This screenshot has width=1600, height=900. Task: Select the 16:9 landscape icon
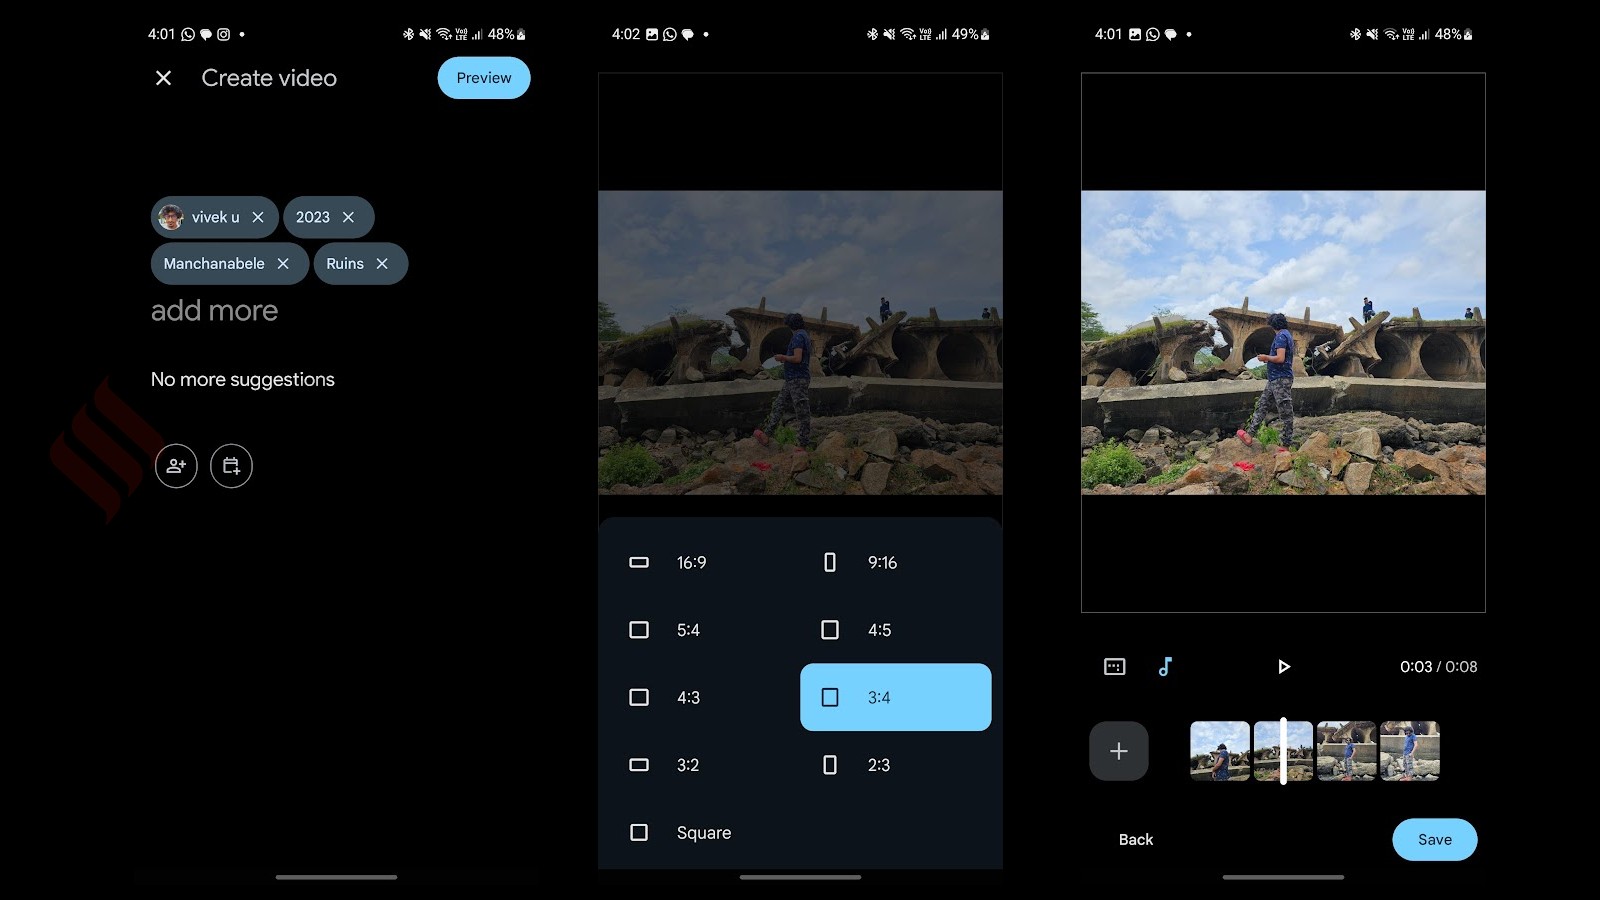point(639,562)
